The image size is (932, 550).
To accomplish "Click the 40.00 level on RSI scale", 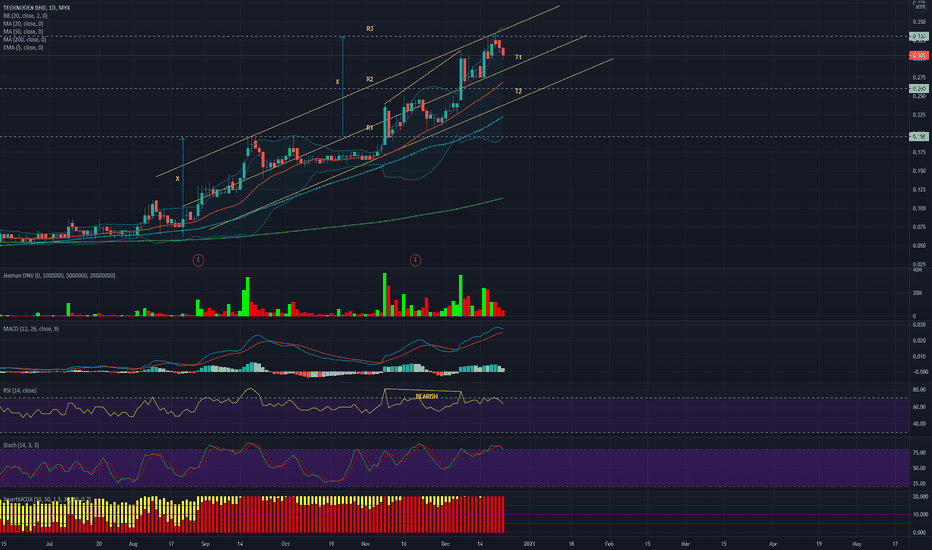I will tap(919, 424).
